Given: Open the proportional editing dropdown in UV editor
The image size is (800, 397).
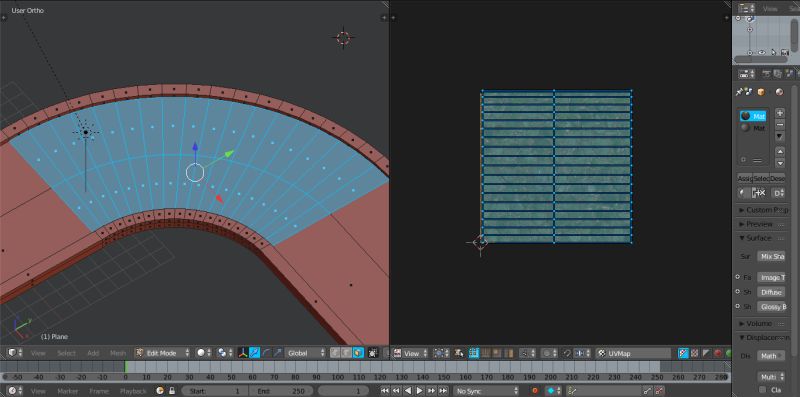Looking at the screenshot, I should (x=550, y=353).
